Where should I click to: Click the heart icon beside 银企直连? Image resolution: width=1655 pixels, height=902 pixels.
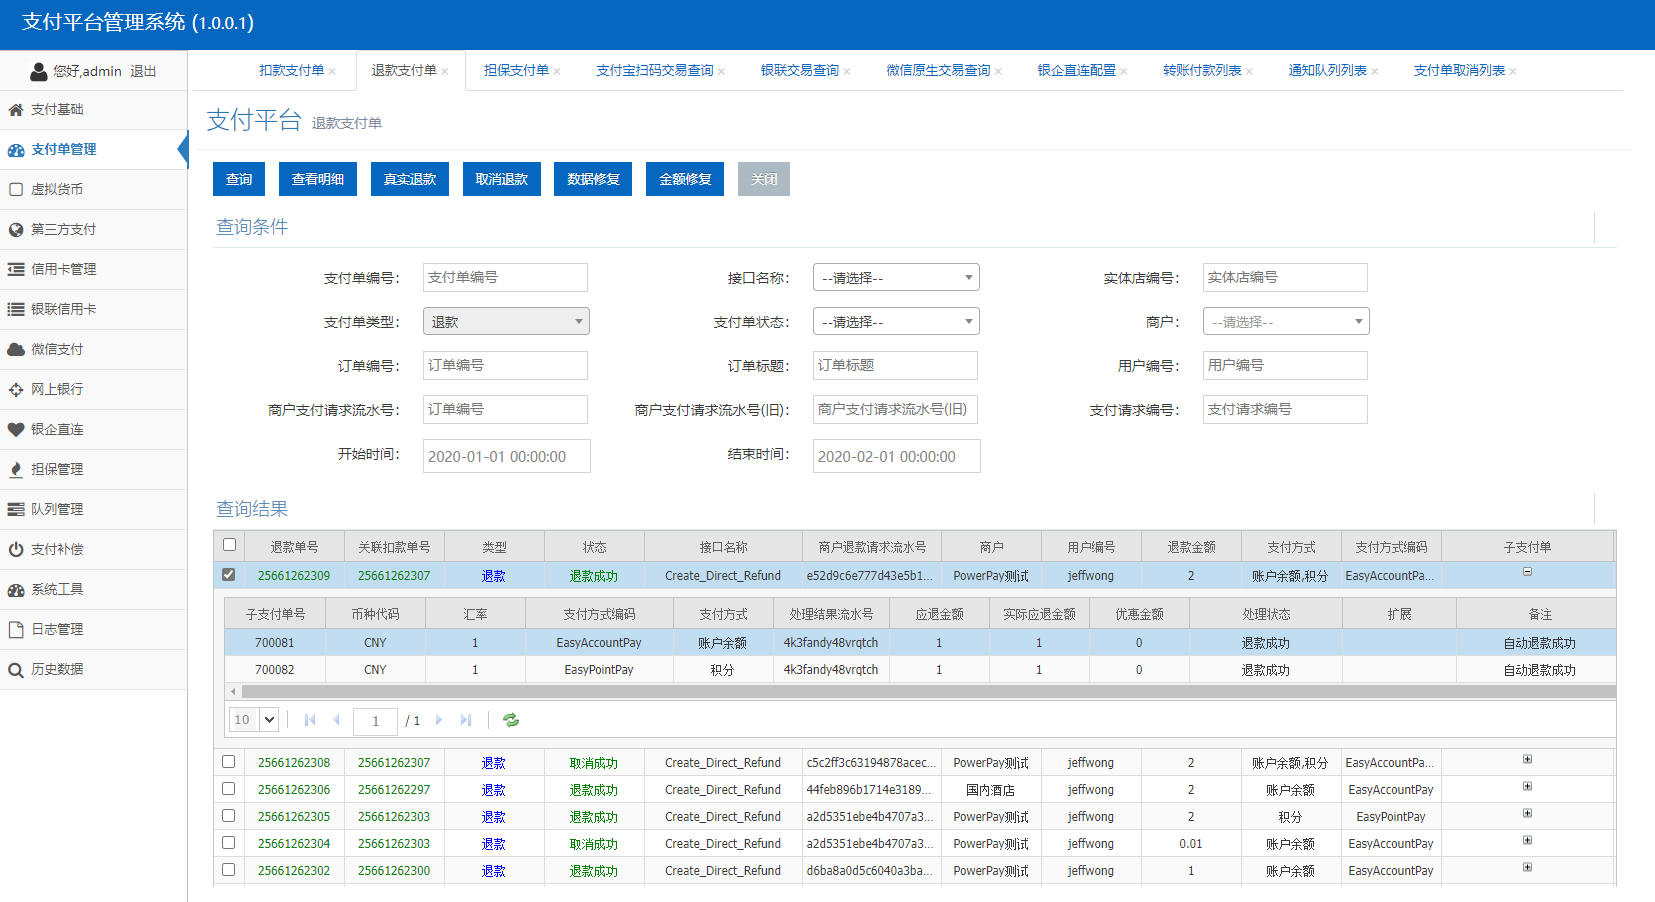[16, 430]
